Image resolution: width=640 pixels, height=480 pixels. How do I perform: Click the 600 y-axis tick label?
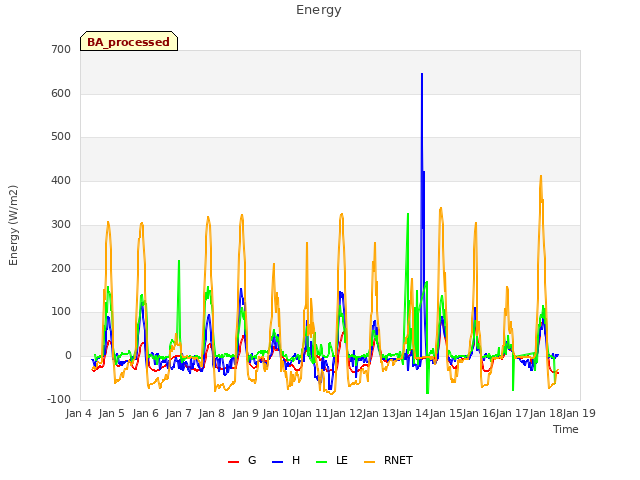pos(61,93)
